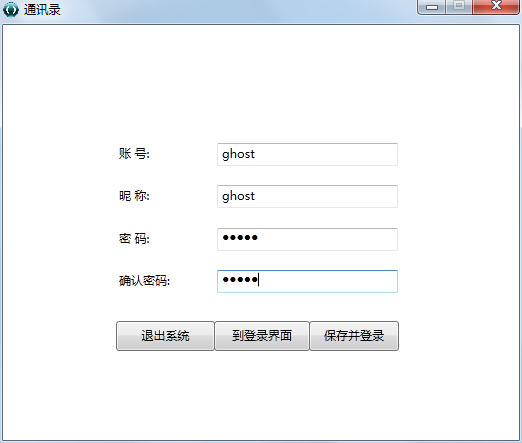The image size is (522, 443).
Task: Click the 通讯录 window title text
Action: click(42, 9)
